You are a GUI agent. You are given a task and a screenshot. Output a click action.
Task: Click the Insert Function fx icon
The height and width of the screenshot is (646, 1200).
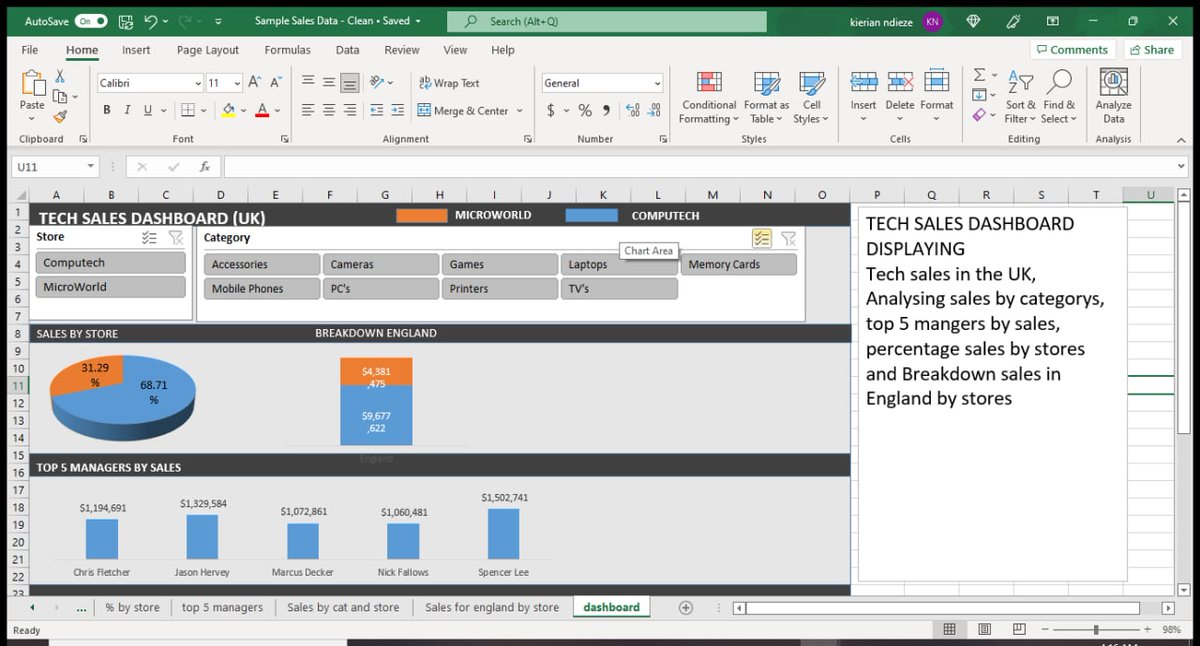pos(204,167)
